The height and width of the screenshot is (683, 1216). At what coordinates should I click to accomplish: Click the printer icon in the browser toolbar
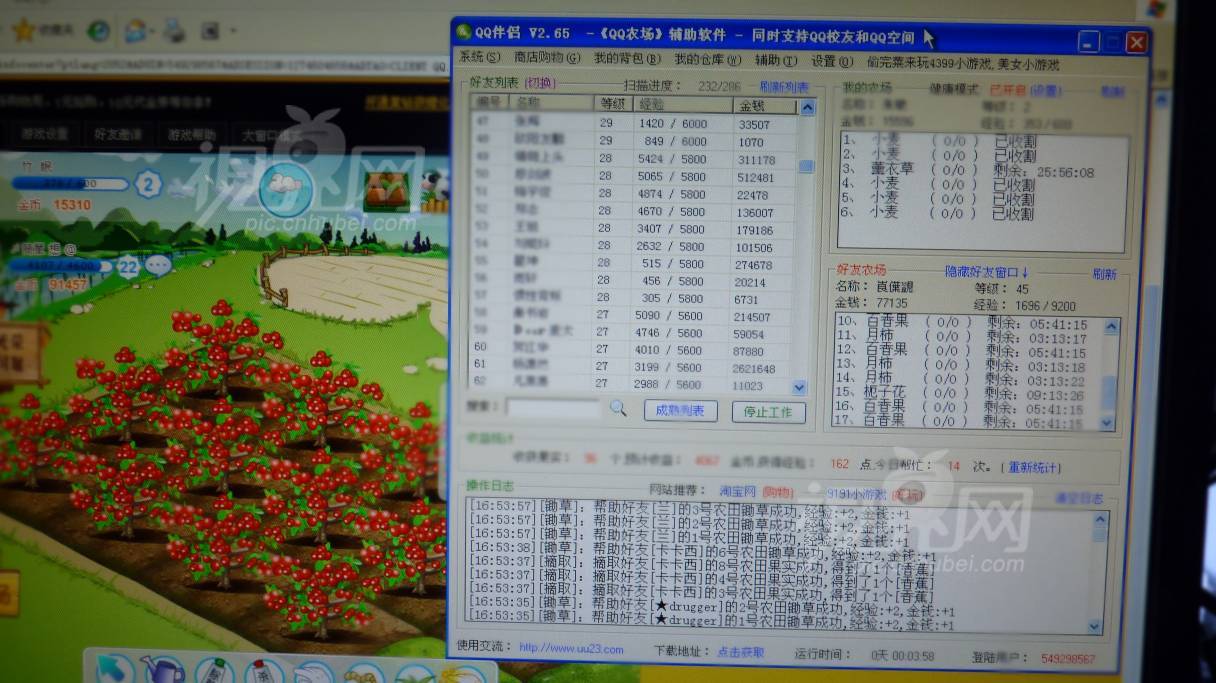click(x=174, y=31)
